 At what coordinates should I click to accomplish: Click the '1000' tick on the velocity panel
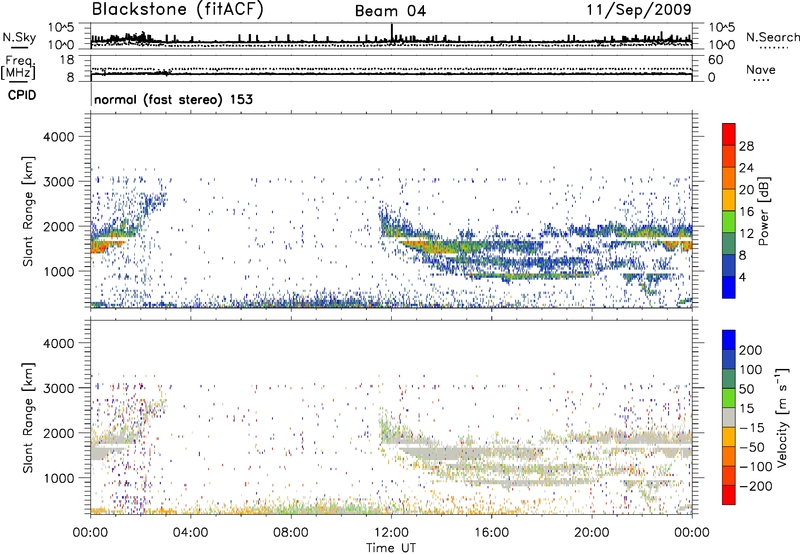pos(59,478)
